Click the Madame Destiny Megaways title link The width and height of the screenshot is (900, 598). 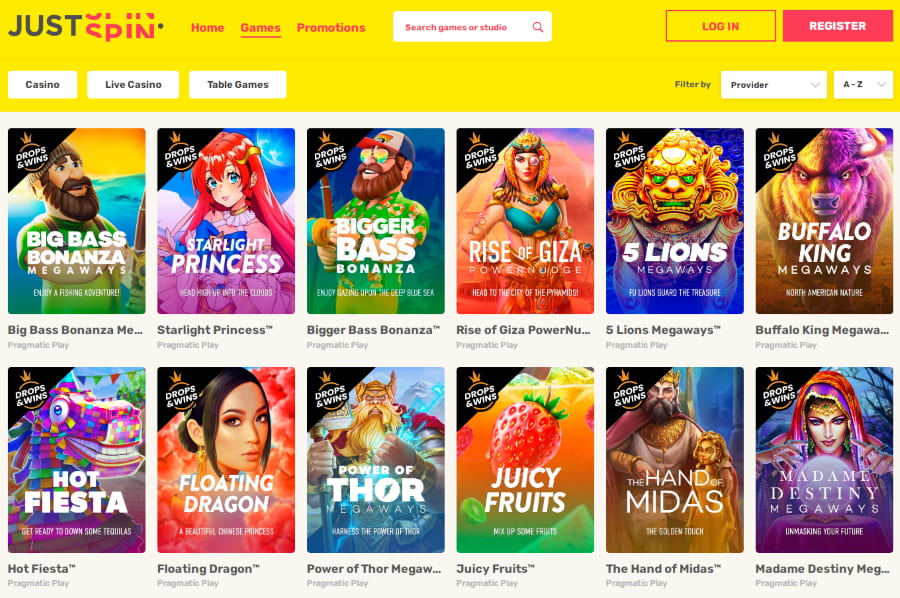[822, 569]
